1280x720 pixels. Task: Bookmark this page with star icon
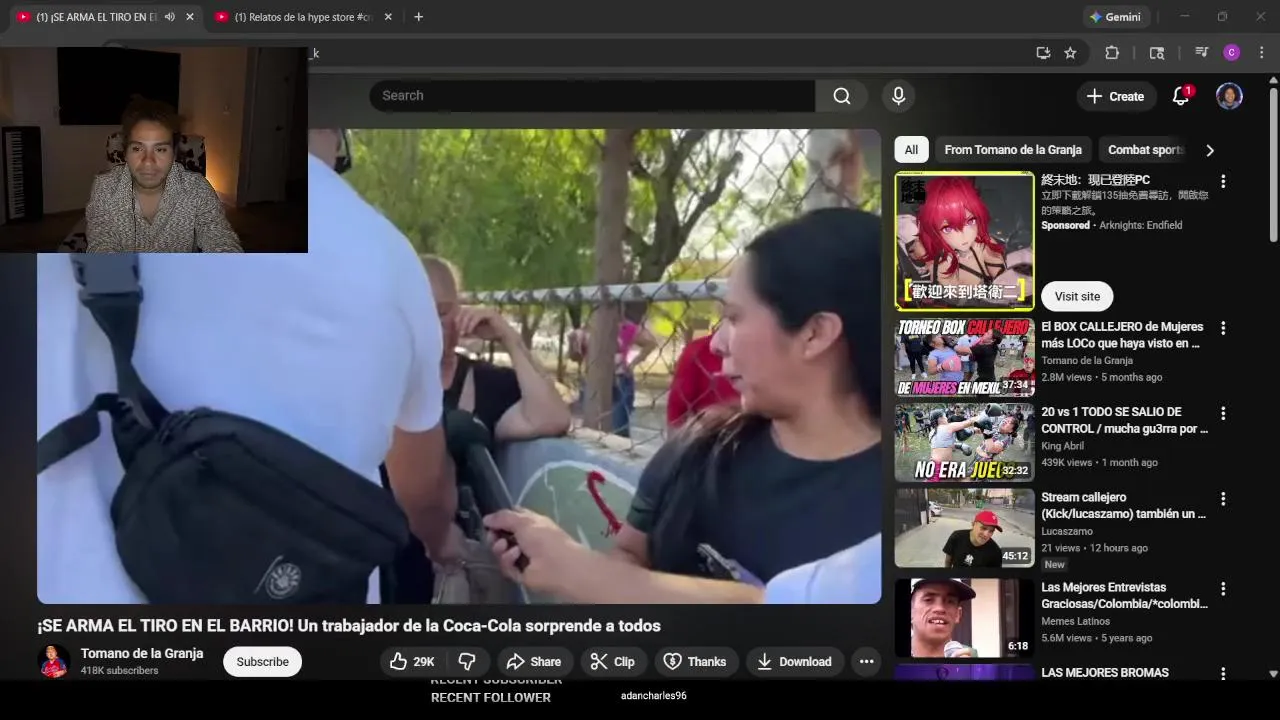[x=1070, y=53]
